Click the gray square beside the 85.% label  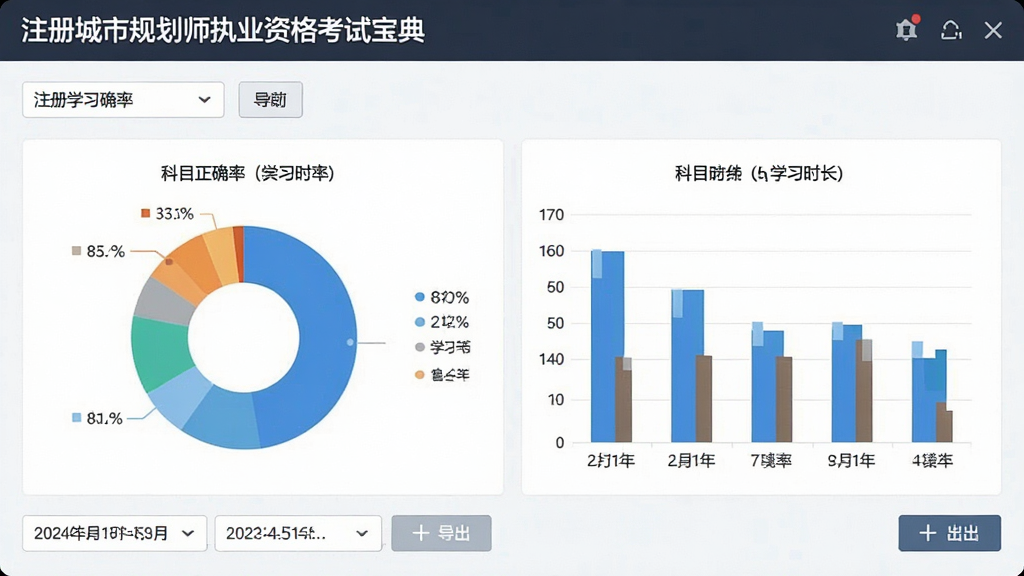pos(76,251)
